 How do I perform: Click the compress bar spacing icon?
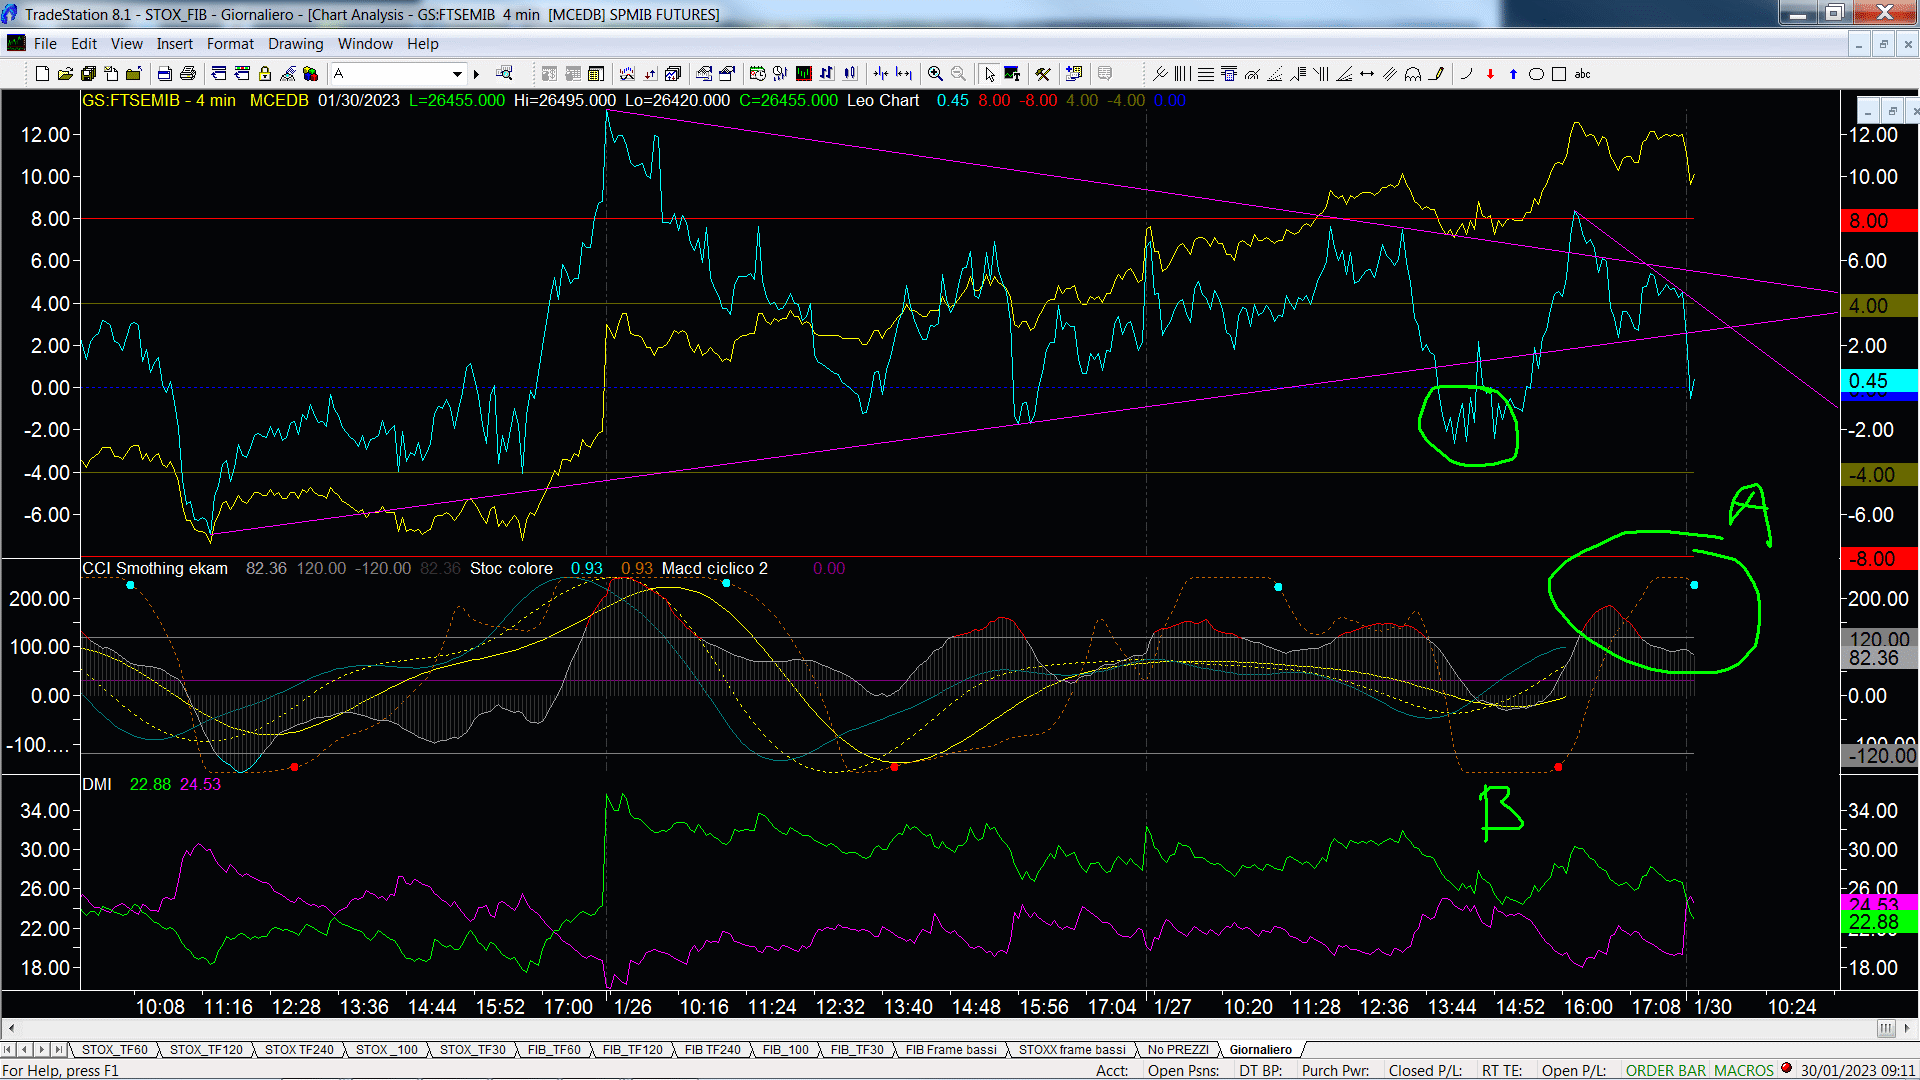880,74
